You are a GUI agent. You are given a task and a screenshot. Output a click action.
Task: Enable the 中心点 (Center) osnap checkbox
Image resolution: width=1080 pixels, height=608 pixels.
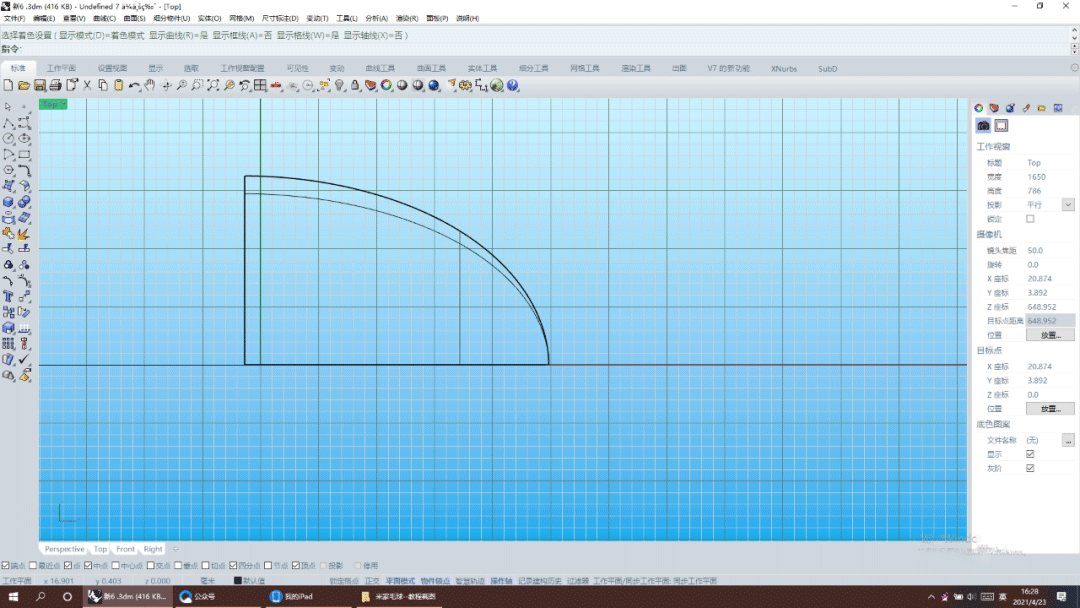tap(114, 565)
